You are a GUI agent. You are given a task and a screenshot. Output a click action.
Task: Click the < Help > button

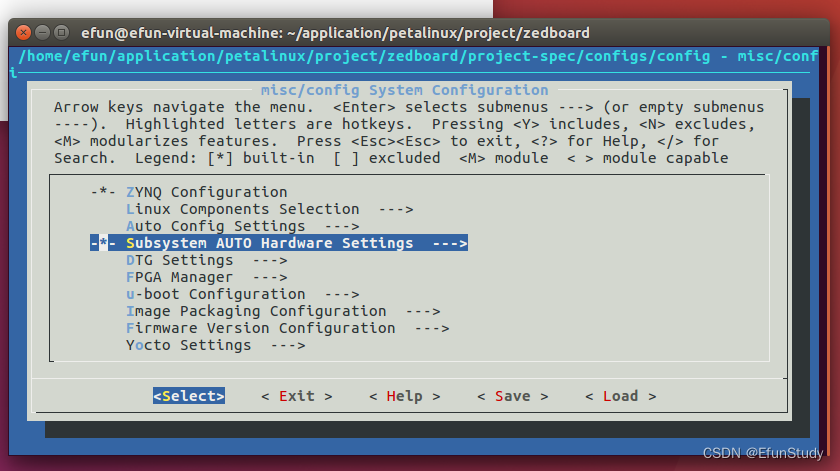[405, 396]
